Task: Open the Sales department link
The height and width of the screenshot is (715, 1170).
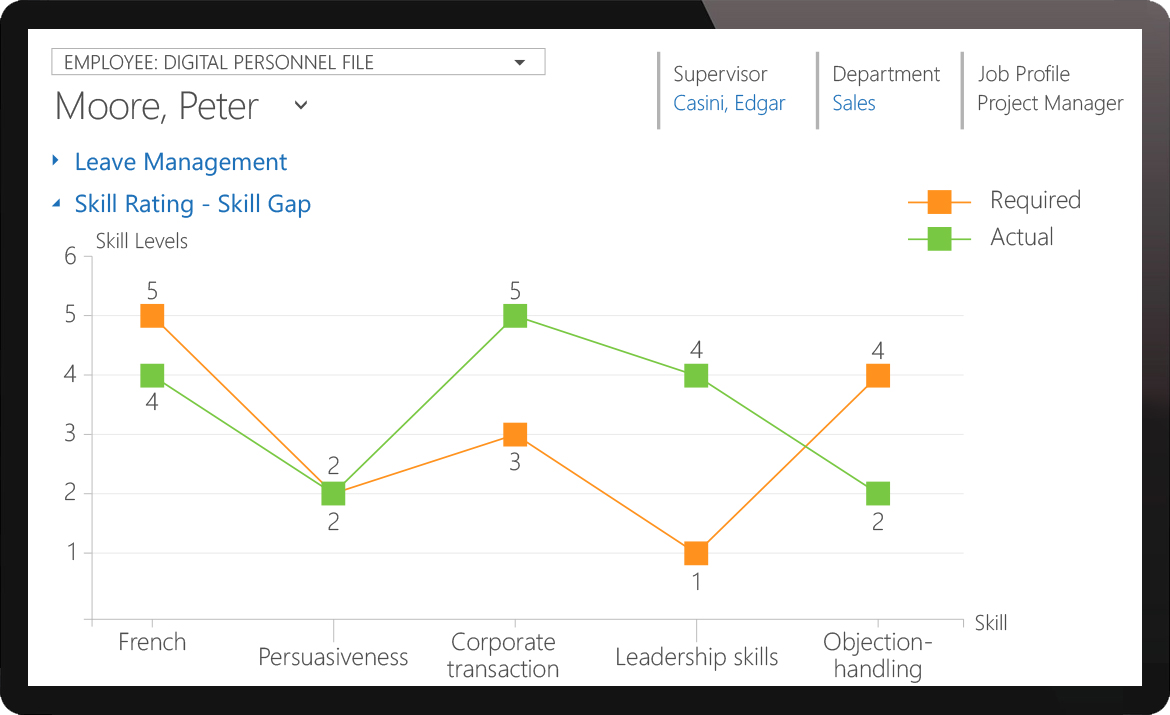Action: point(854,102)
